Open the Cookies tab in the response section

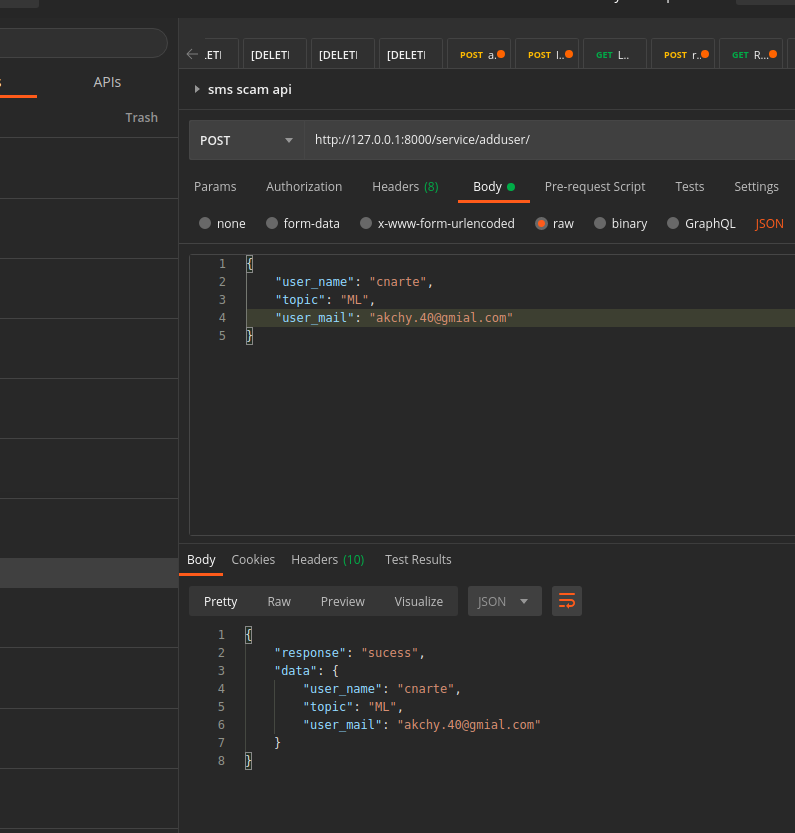click(253, 559)
